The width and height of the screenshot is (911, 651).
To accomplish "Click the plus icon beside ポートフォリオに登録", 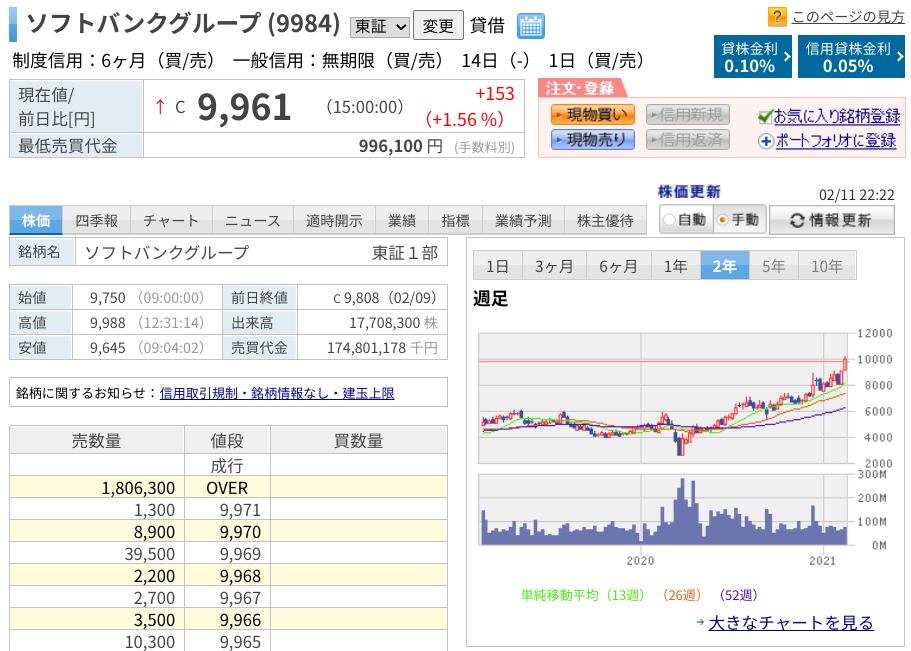I will pos(766,141).
